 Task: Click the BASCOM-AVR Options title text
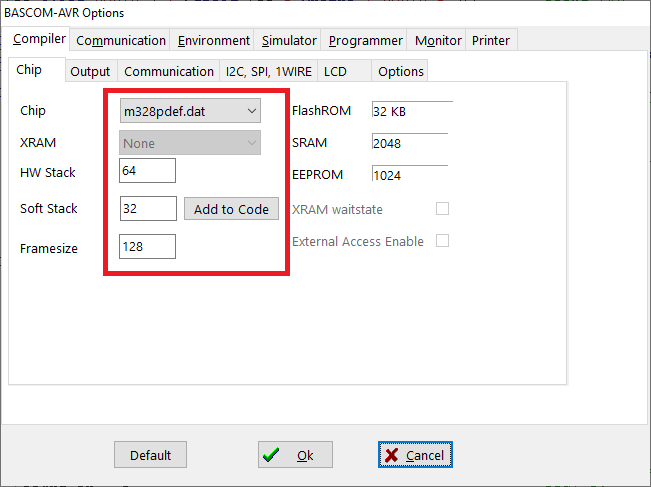[64, 13]
